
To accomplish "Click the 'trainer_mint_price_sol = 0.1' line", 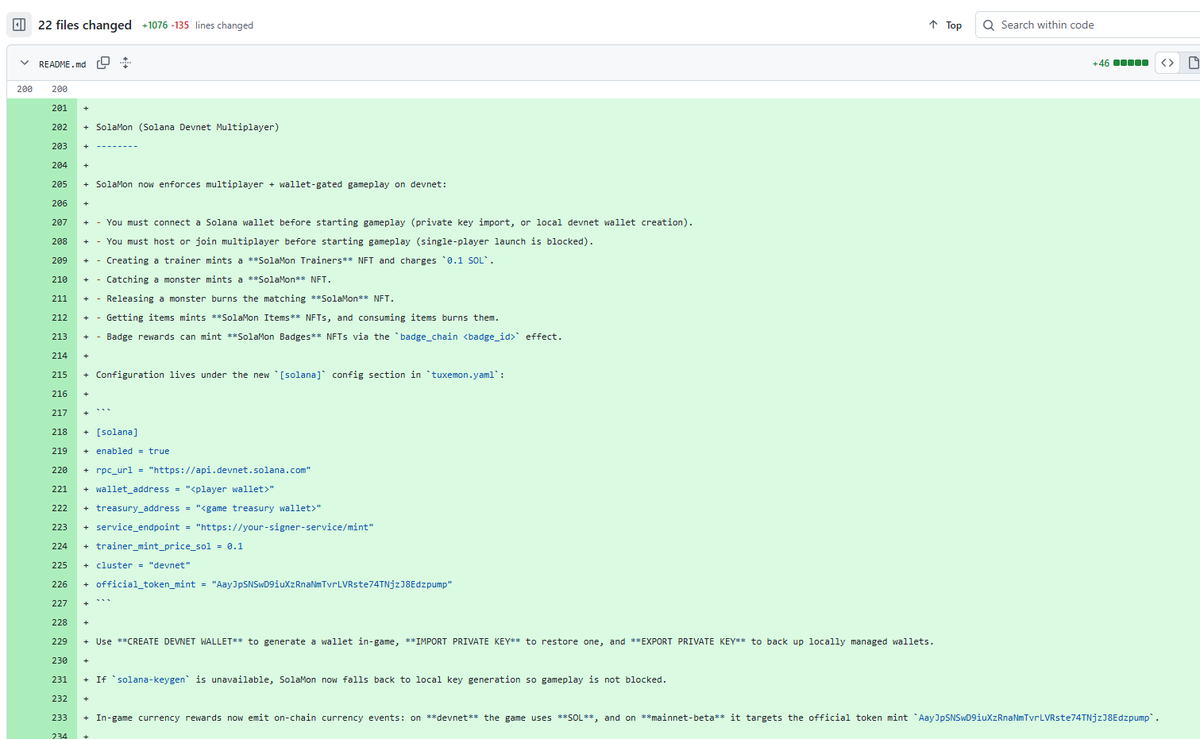I will 169,545.
